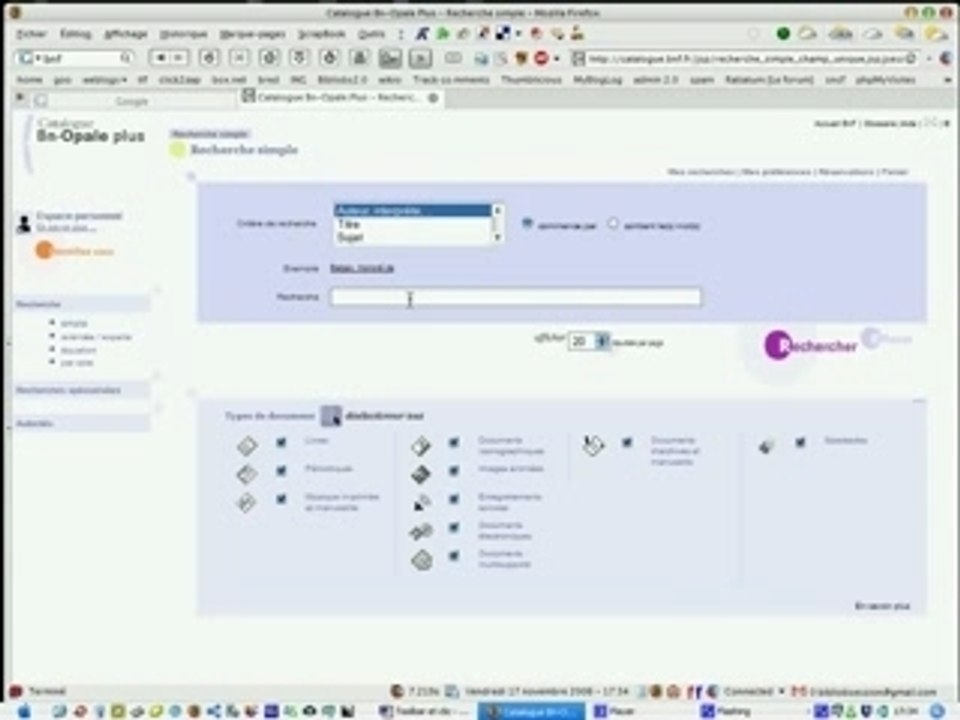Click the Documents multisupports type icon
This screenshot has height=720, width=960.
coord(421,560)
